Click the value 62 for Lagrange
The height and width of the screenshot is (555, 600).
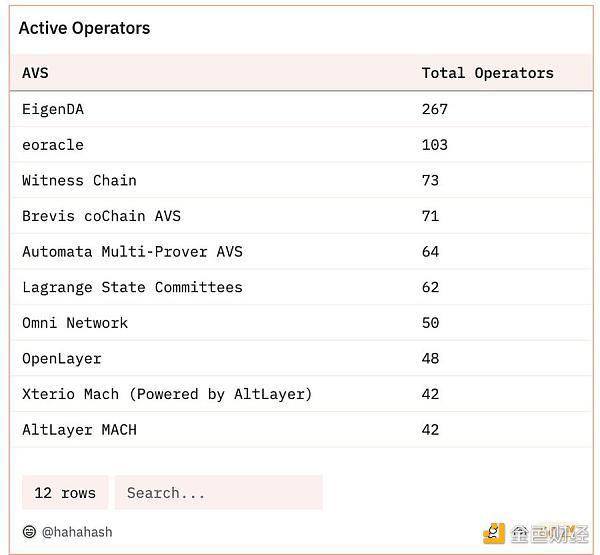pyautogui.click(x=430, y=287)
